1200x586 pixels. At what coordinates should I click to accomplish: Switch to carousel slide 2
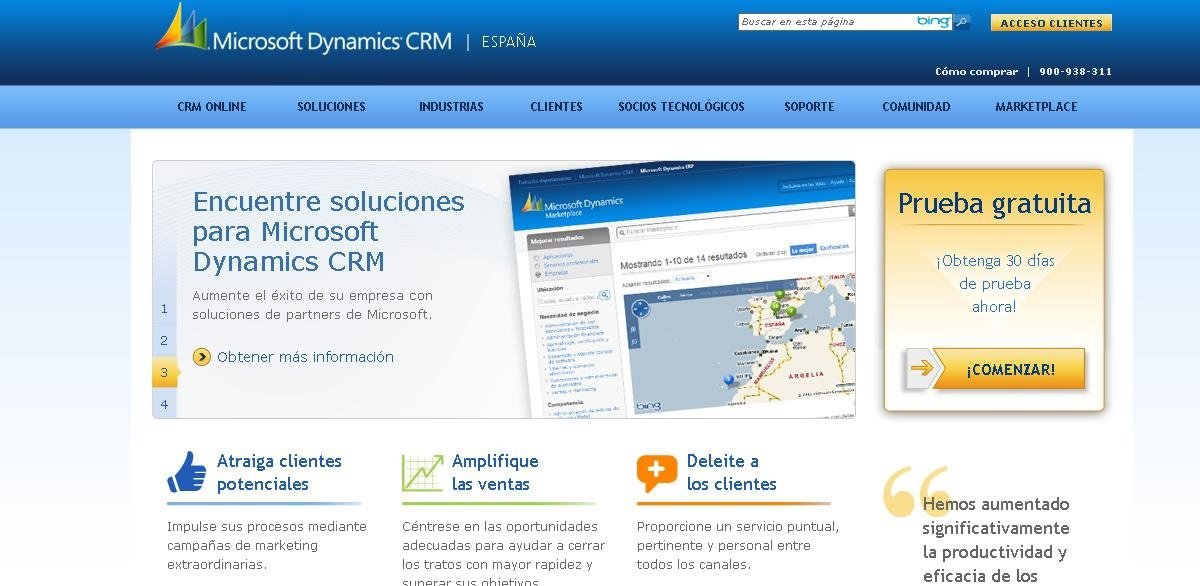point(164,341)
